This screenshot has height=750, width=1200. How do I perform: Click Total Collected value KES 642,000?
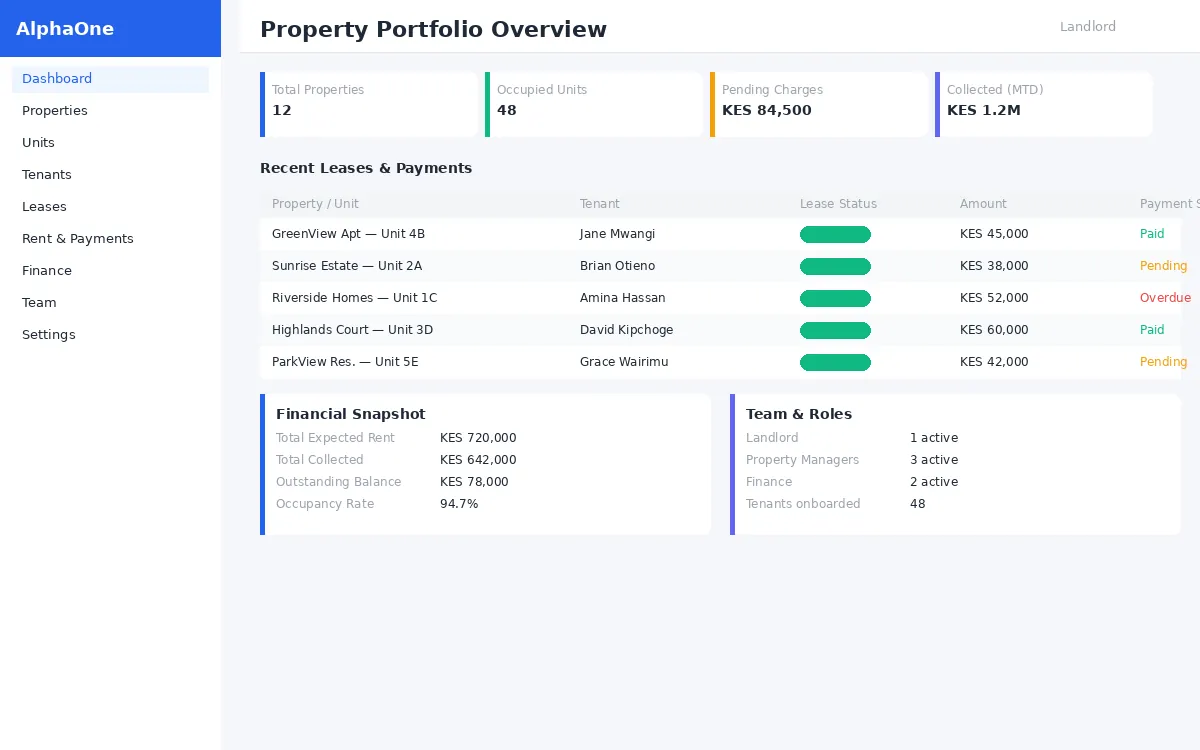coord(478,460)
